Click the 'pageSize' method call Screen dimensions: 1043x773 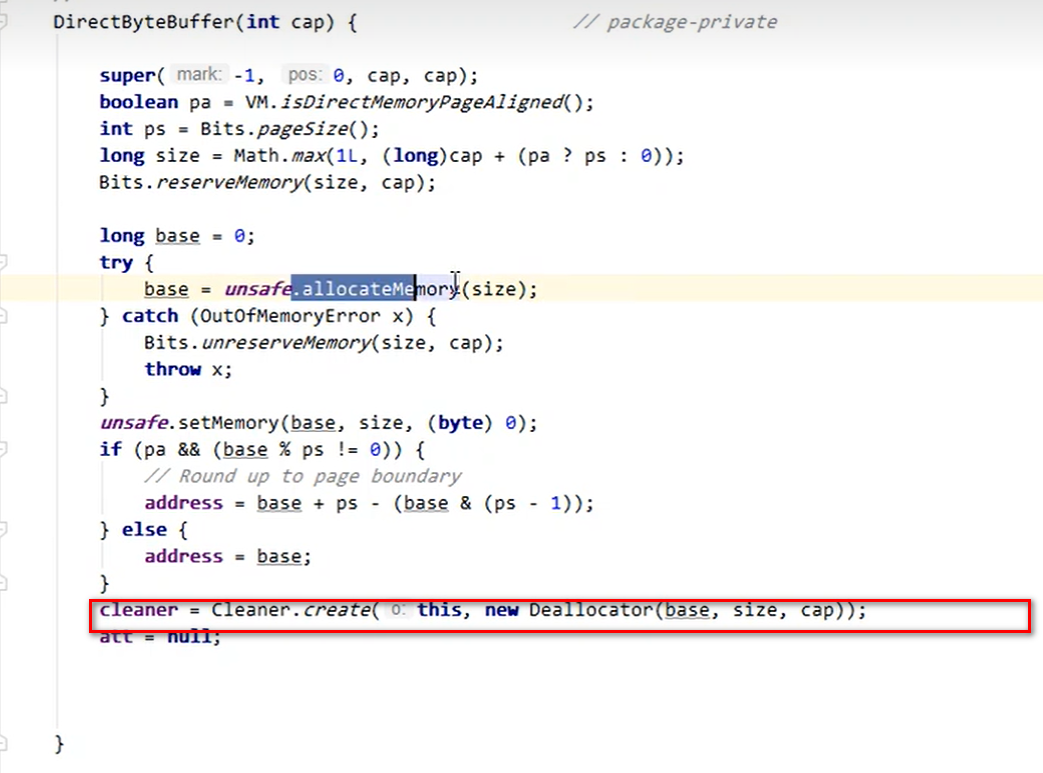pyautogui.click(x=302, y=129)
